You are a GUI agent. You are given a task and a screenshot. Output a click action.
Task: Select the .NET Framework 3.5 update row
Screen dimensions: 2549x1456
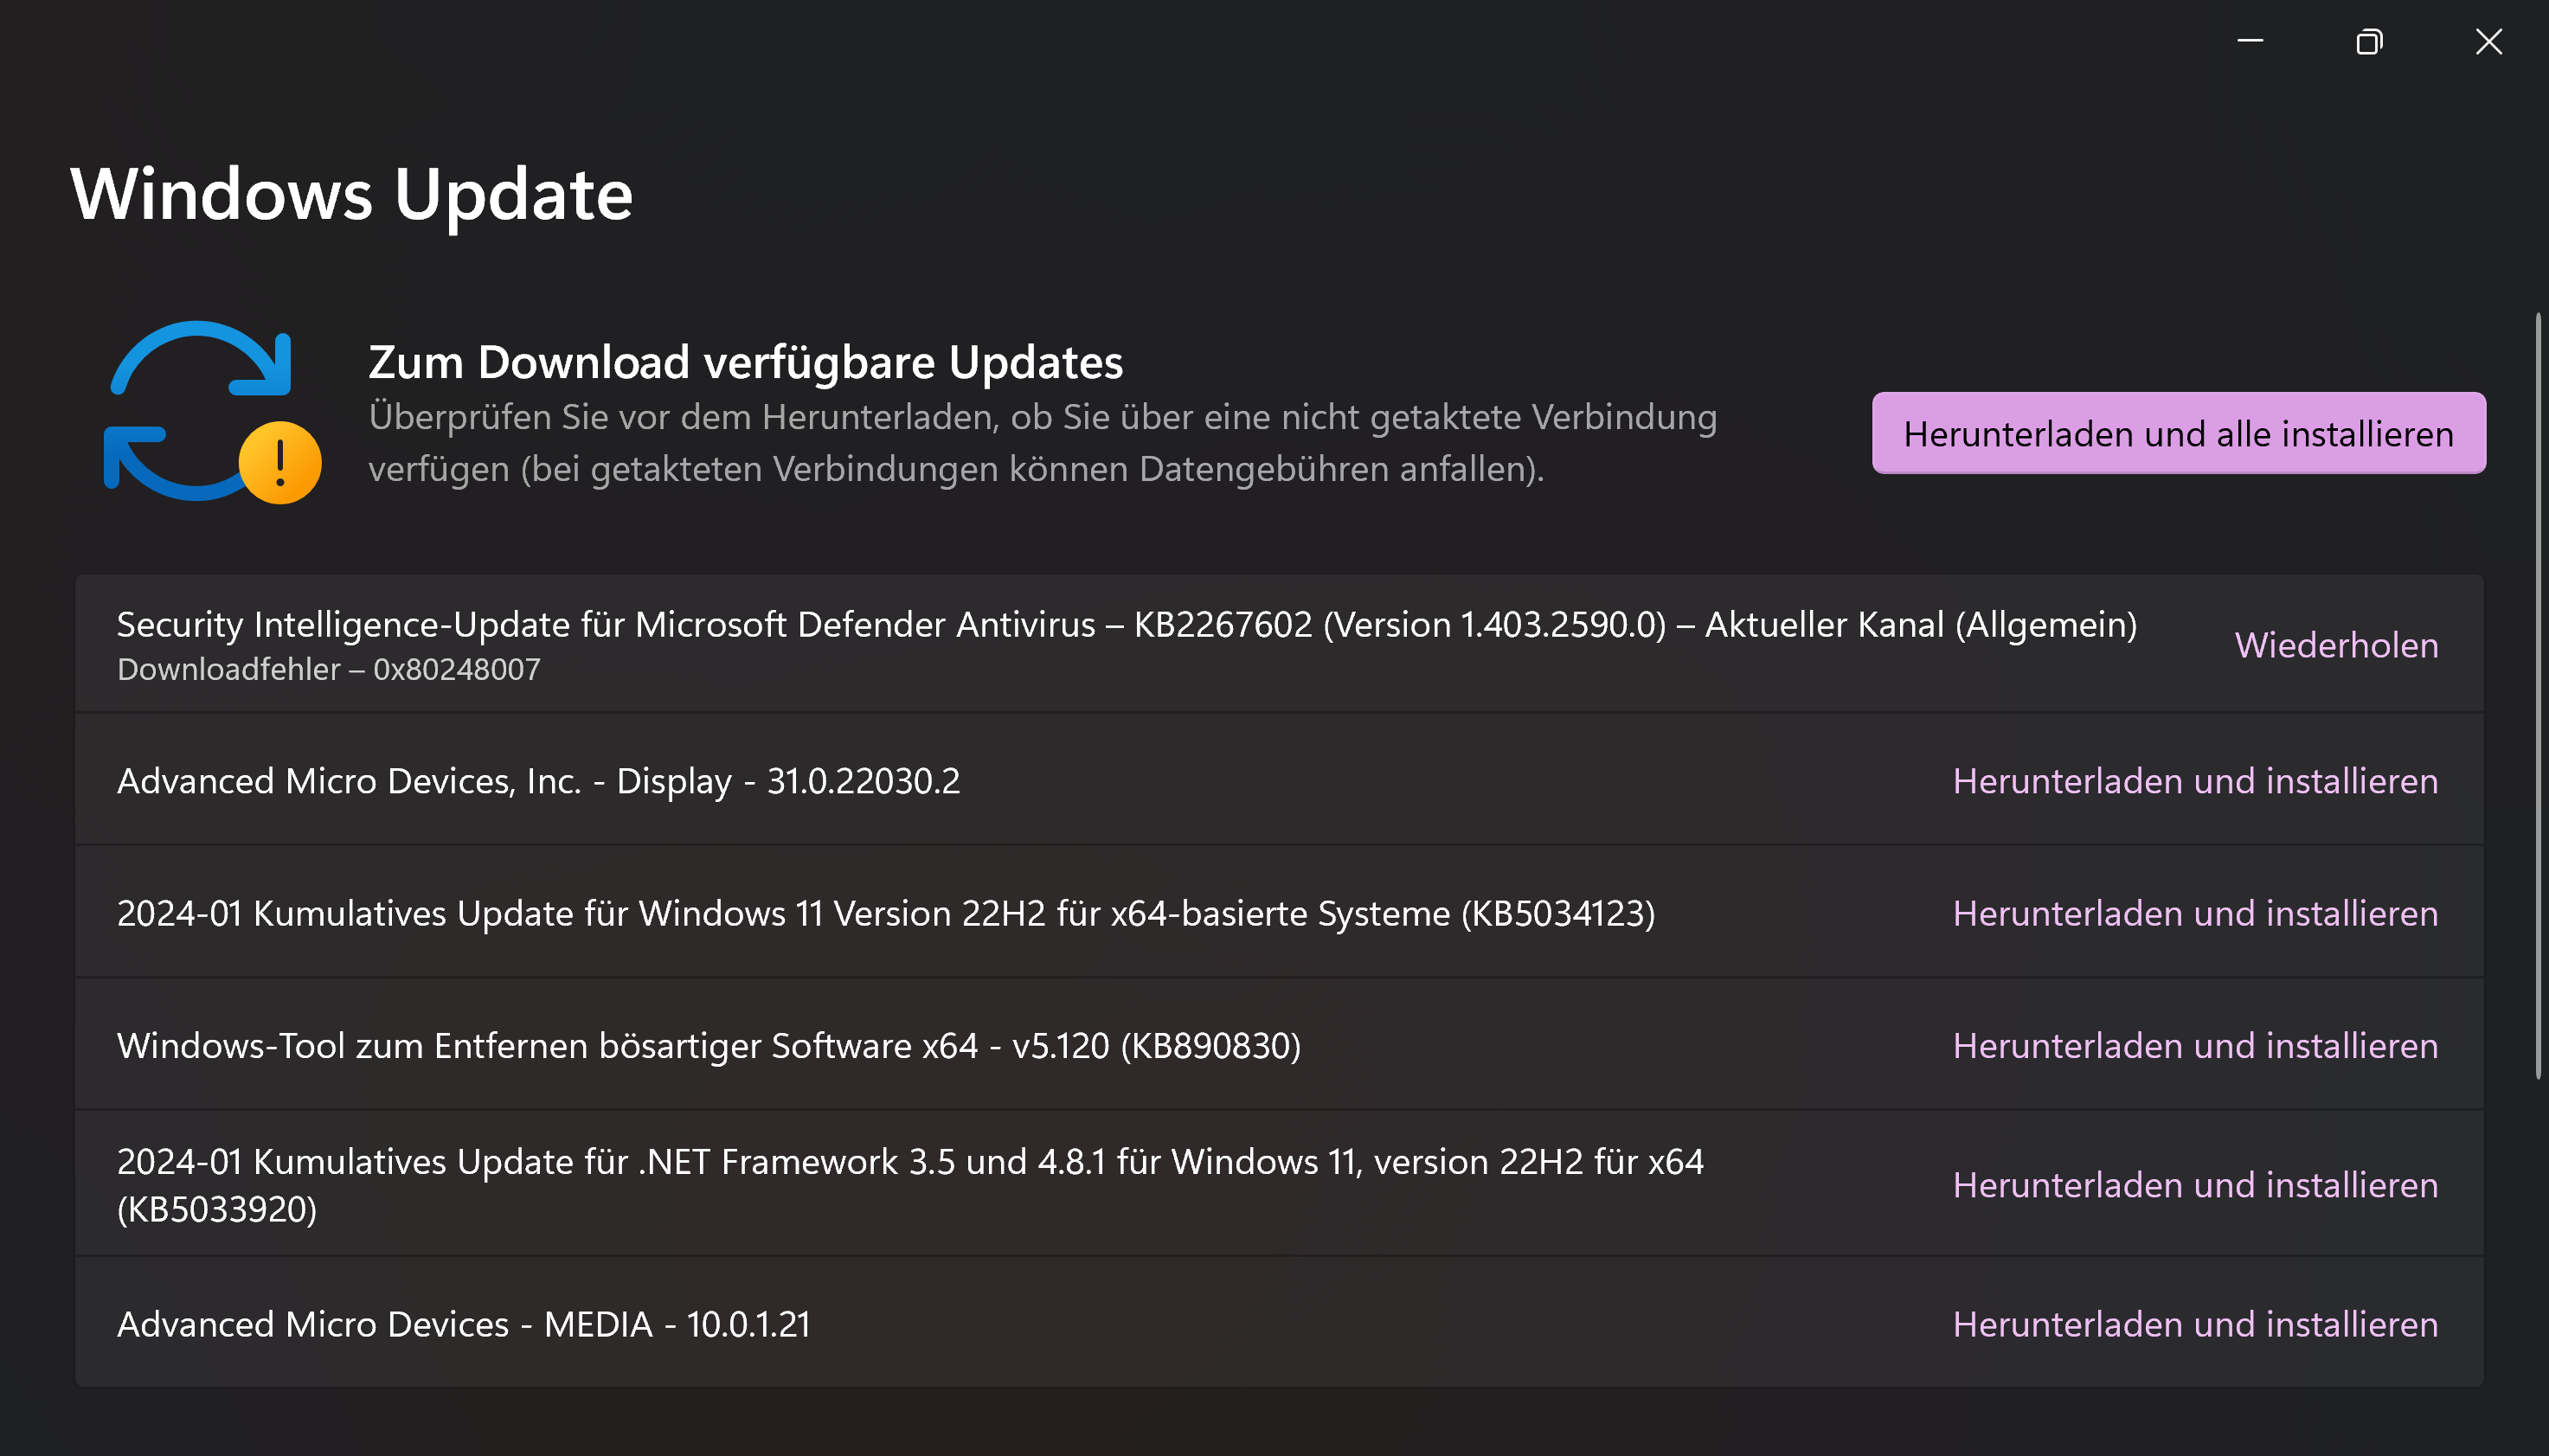(900, 1185)
